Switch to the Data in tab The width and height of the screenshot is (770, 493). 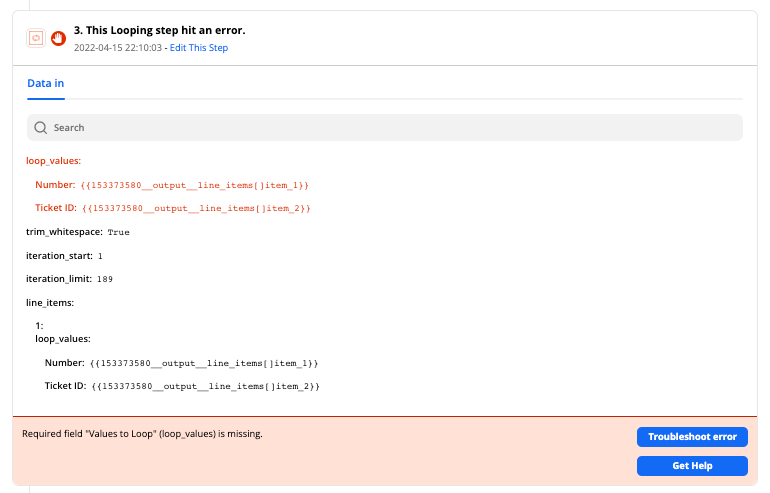46,83
